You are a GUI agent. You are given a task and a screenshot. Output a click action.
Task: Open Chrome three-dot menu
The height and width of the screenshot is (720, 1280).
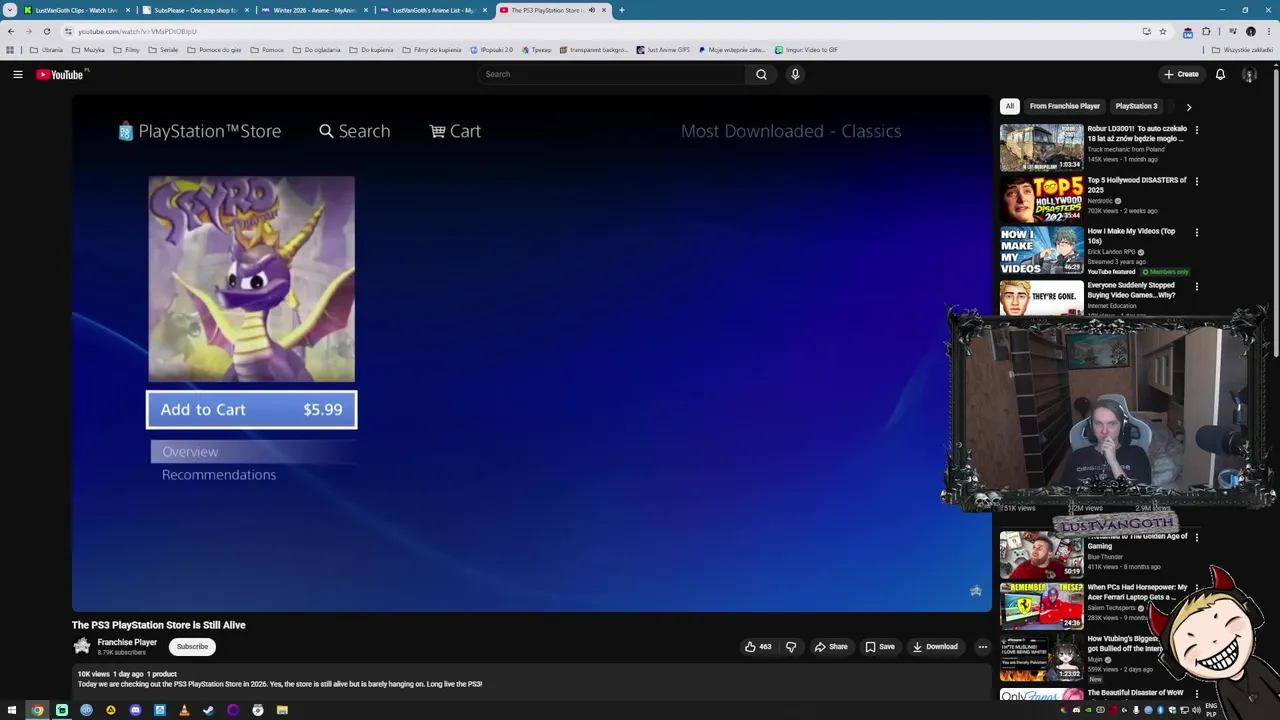point(1268,31)
